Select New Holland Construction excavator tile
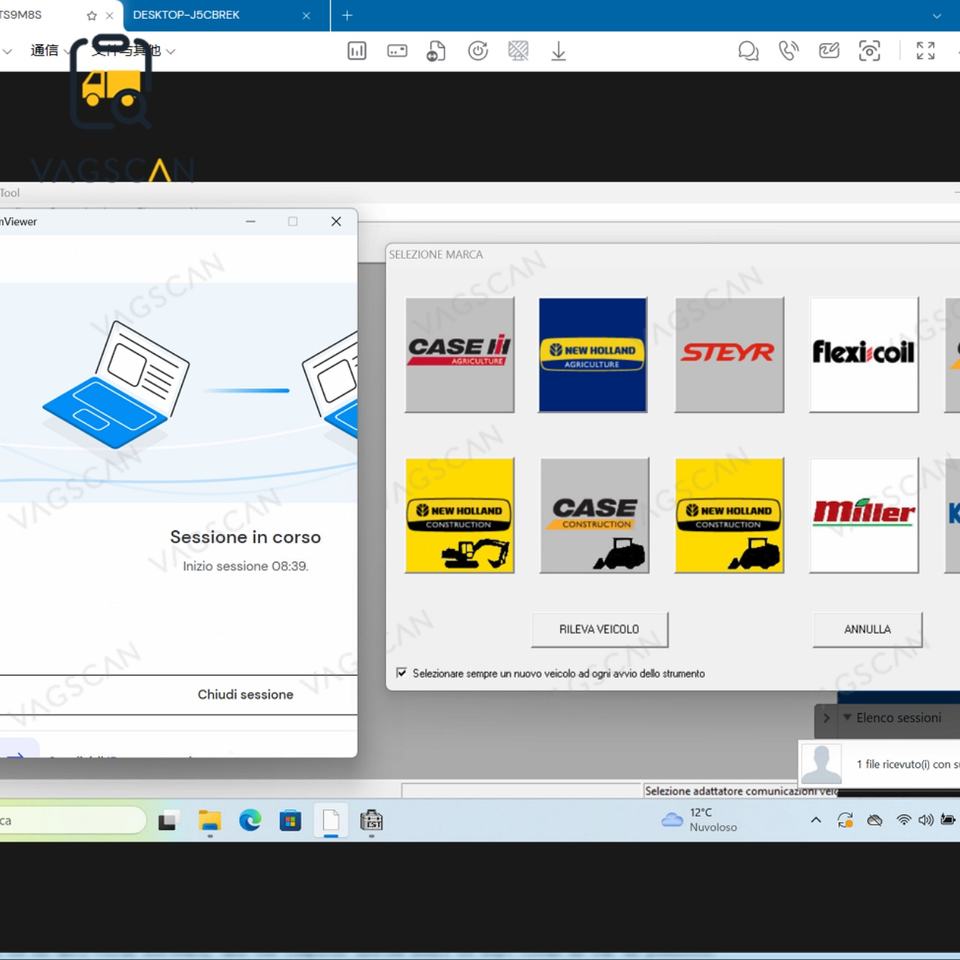The width and height of the screenshot is (960, 960). pyautogui.click(x=459, y=516)
